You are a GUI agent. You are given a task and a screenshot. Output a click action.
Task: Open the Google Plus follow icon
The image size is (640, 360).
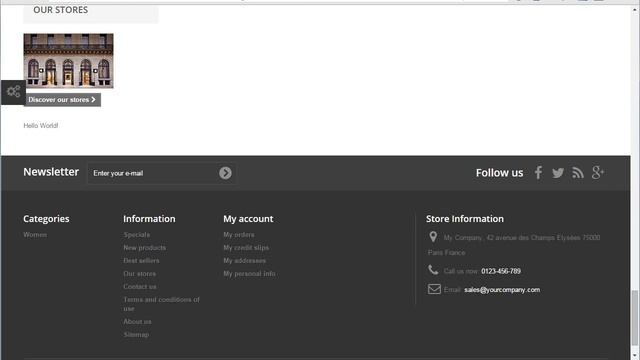click(598, 173)
